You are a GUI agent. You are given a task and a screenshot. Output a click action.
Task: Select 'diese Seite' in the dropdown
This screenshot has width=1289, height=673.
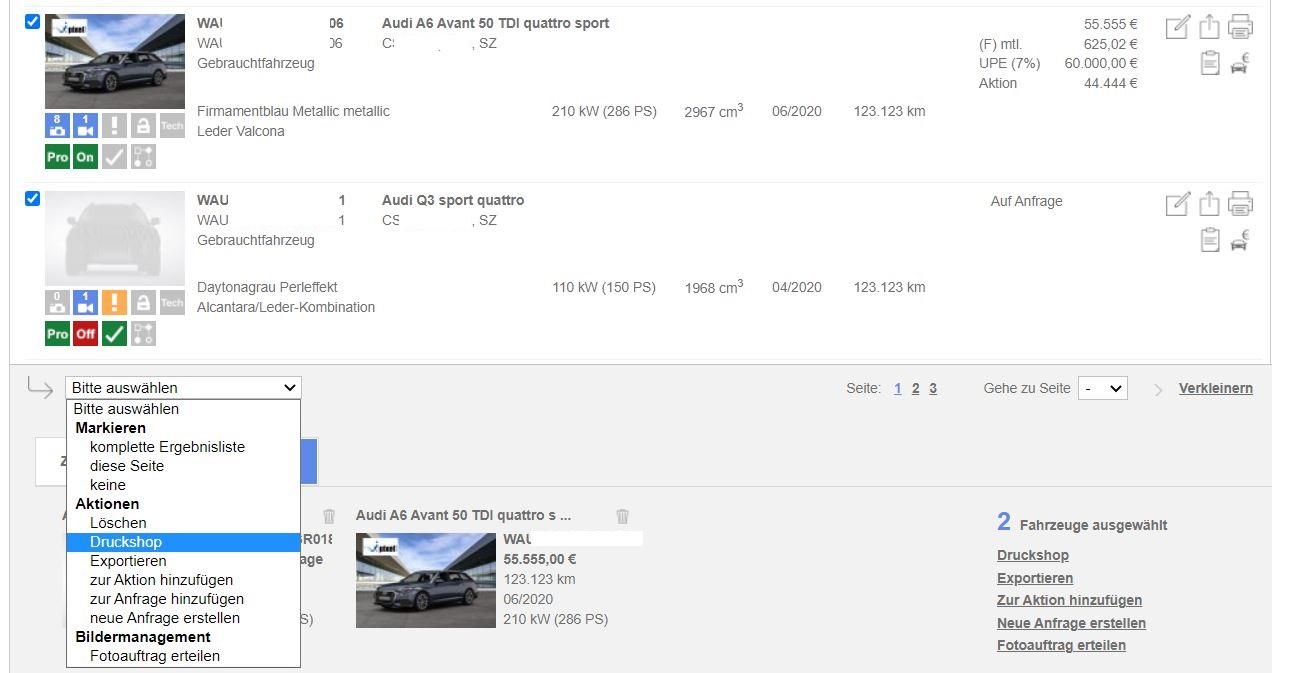[183, 466]
